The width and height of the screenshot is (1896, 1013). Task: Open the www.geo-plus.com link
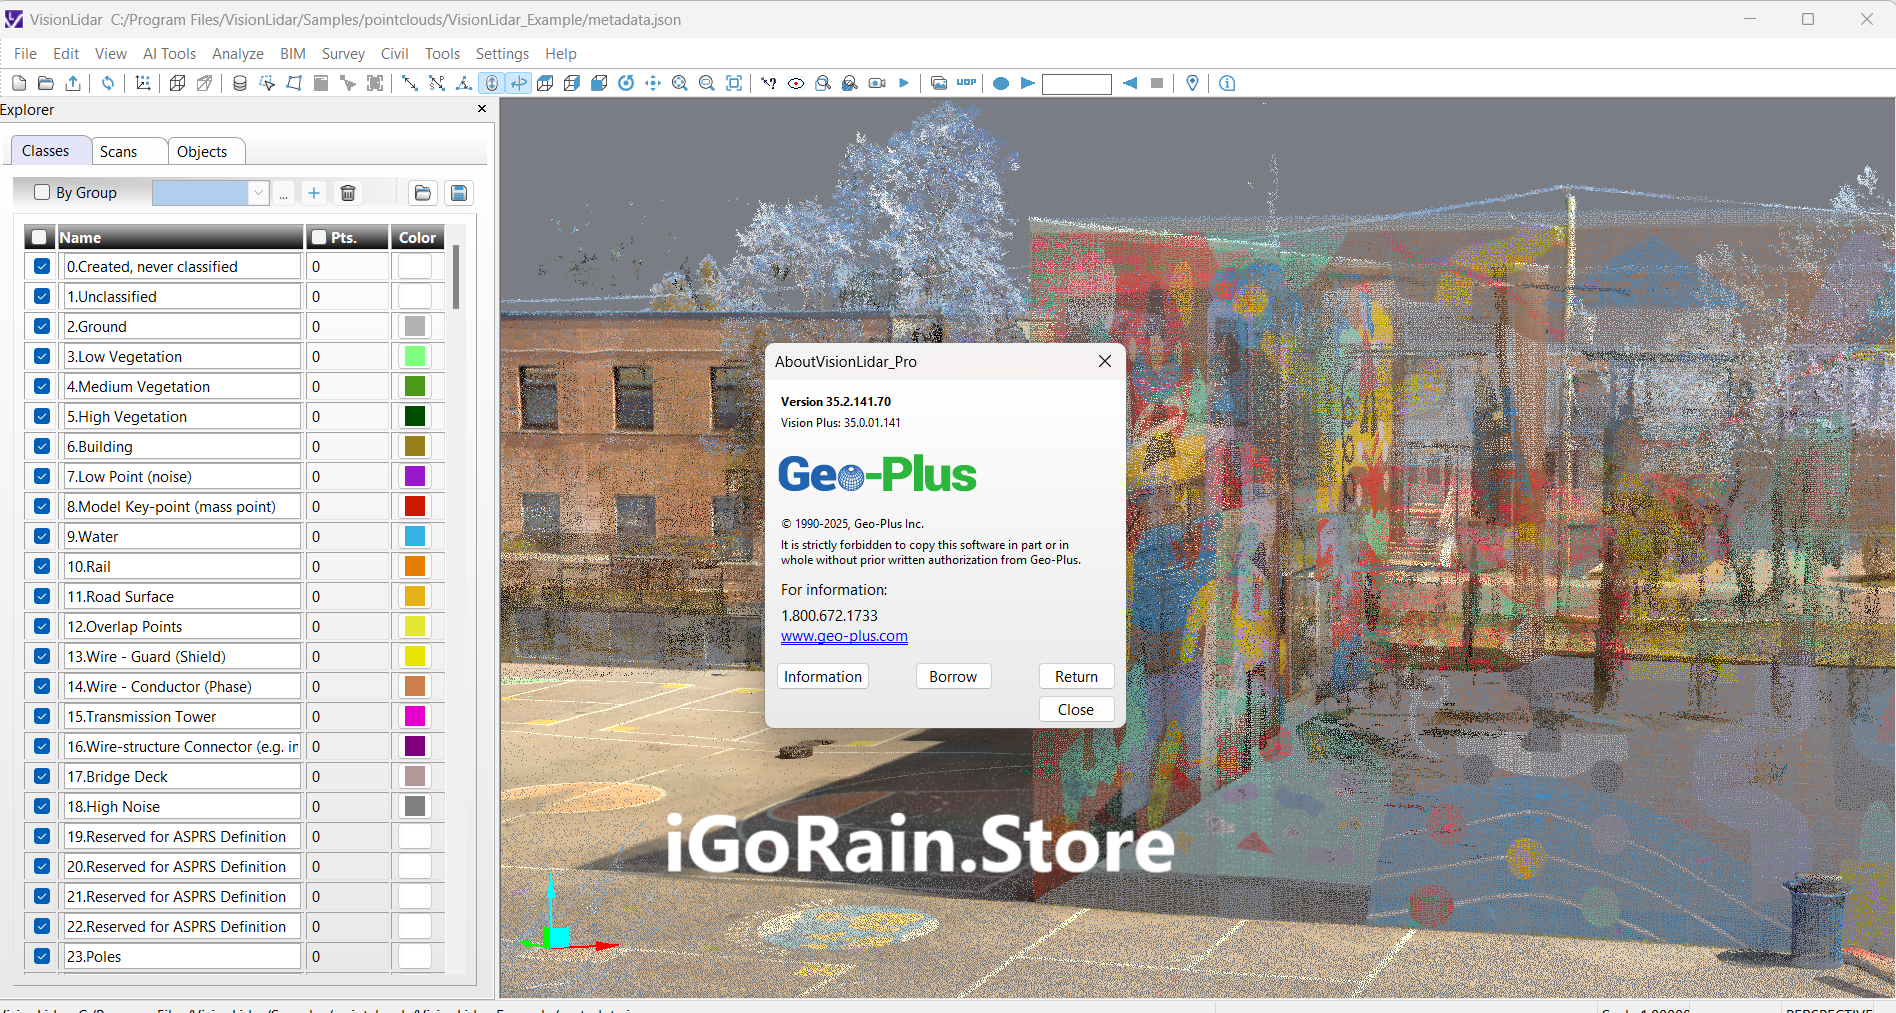tap(844, 635)
